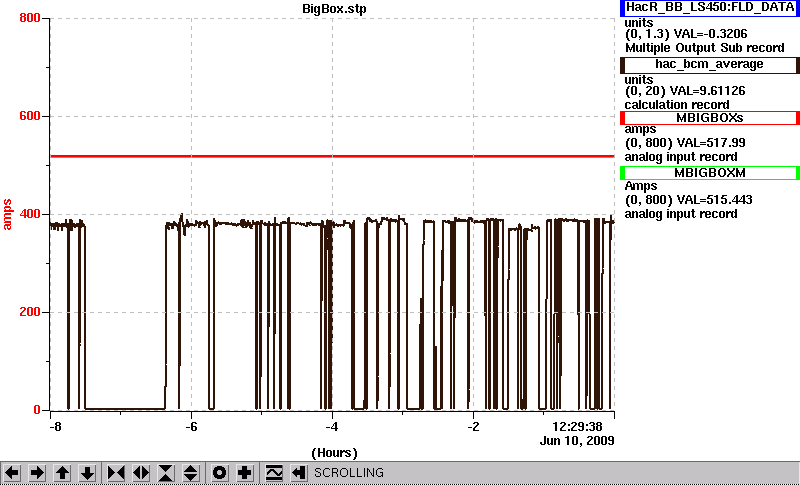The height and width of the screenshot is (485, 800).
Task: Click the BigBox.stp plot title
Action: (x=334, y=9)
